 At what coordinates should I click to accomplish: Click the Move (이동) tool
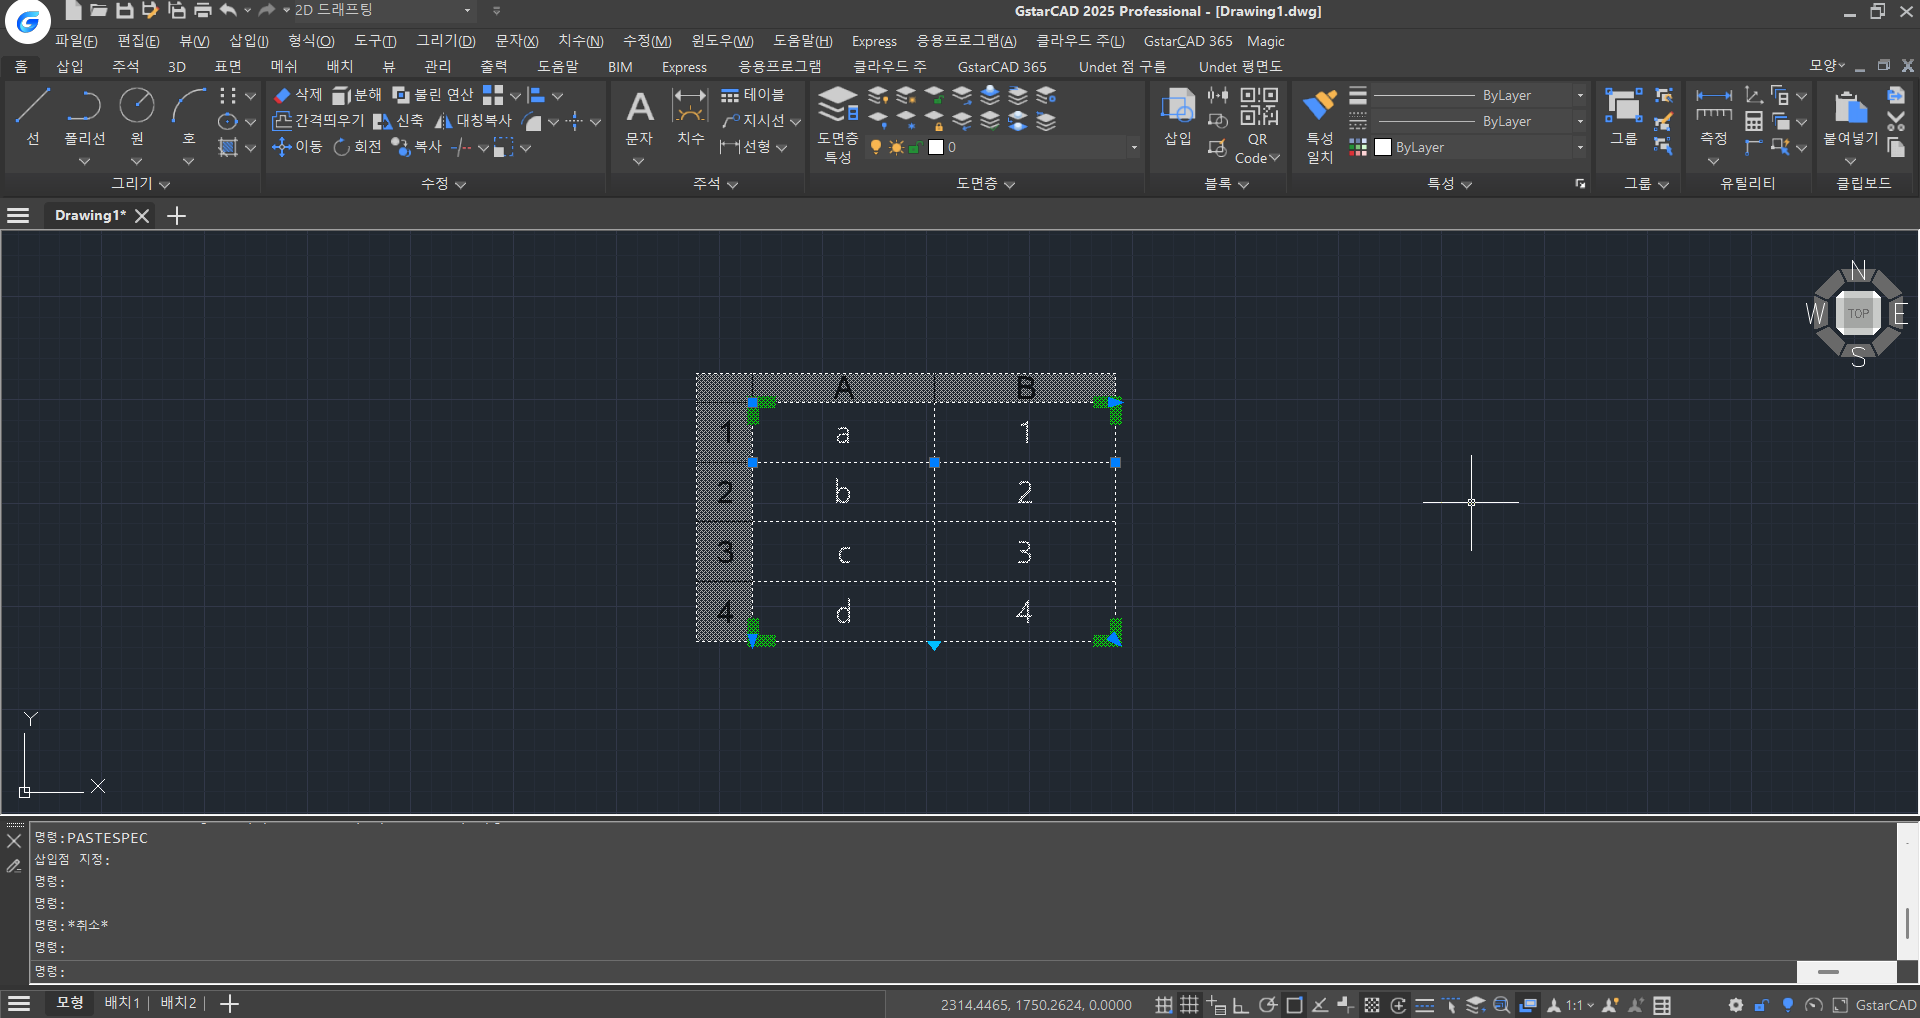coord(297,147)
